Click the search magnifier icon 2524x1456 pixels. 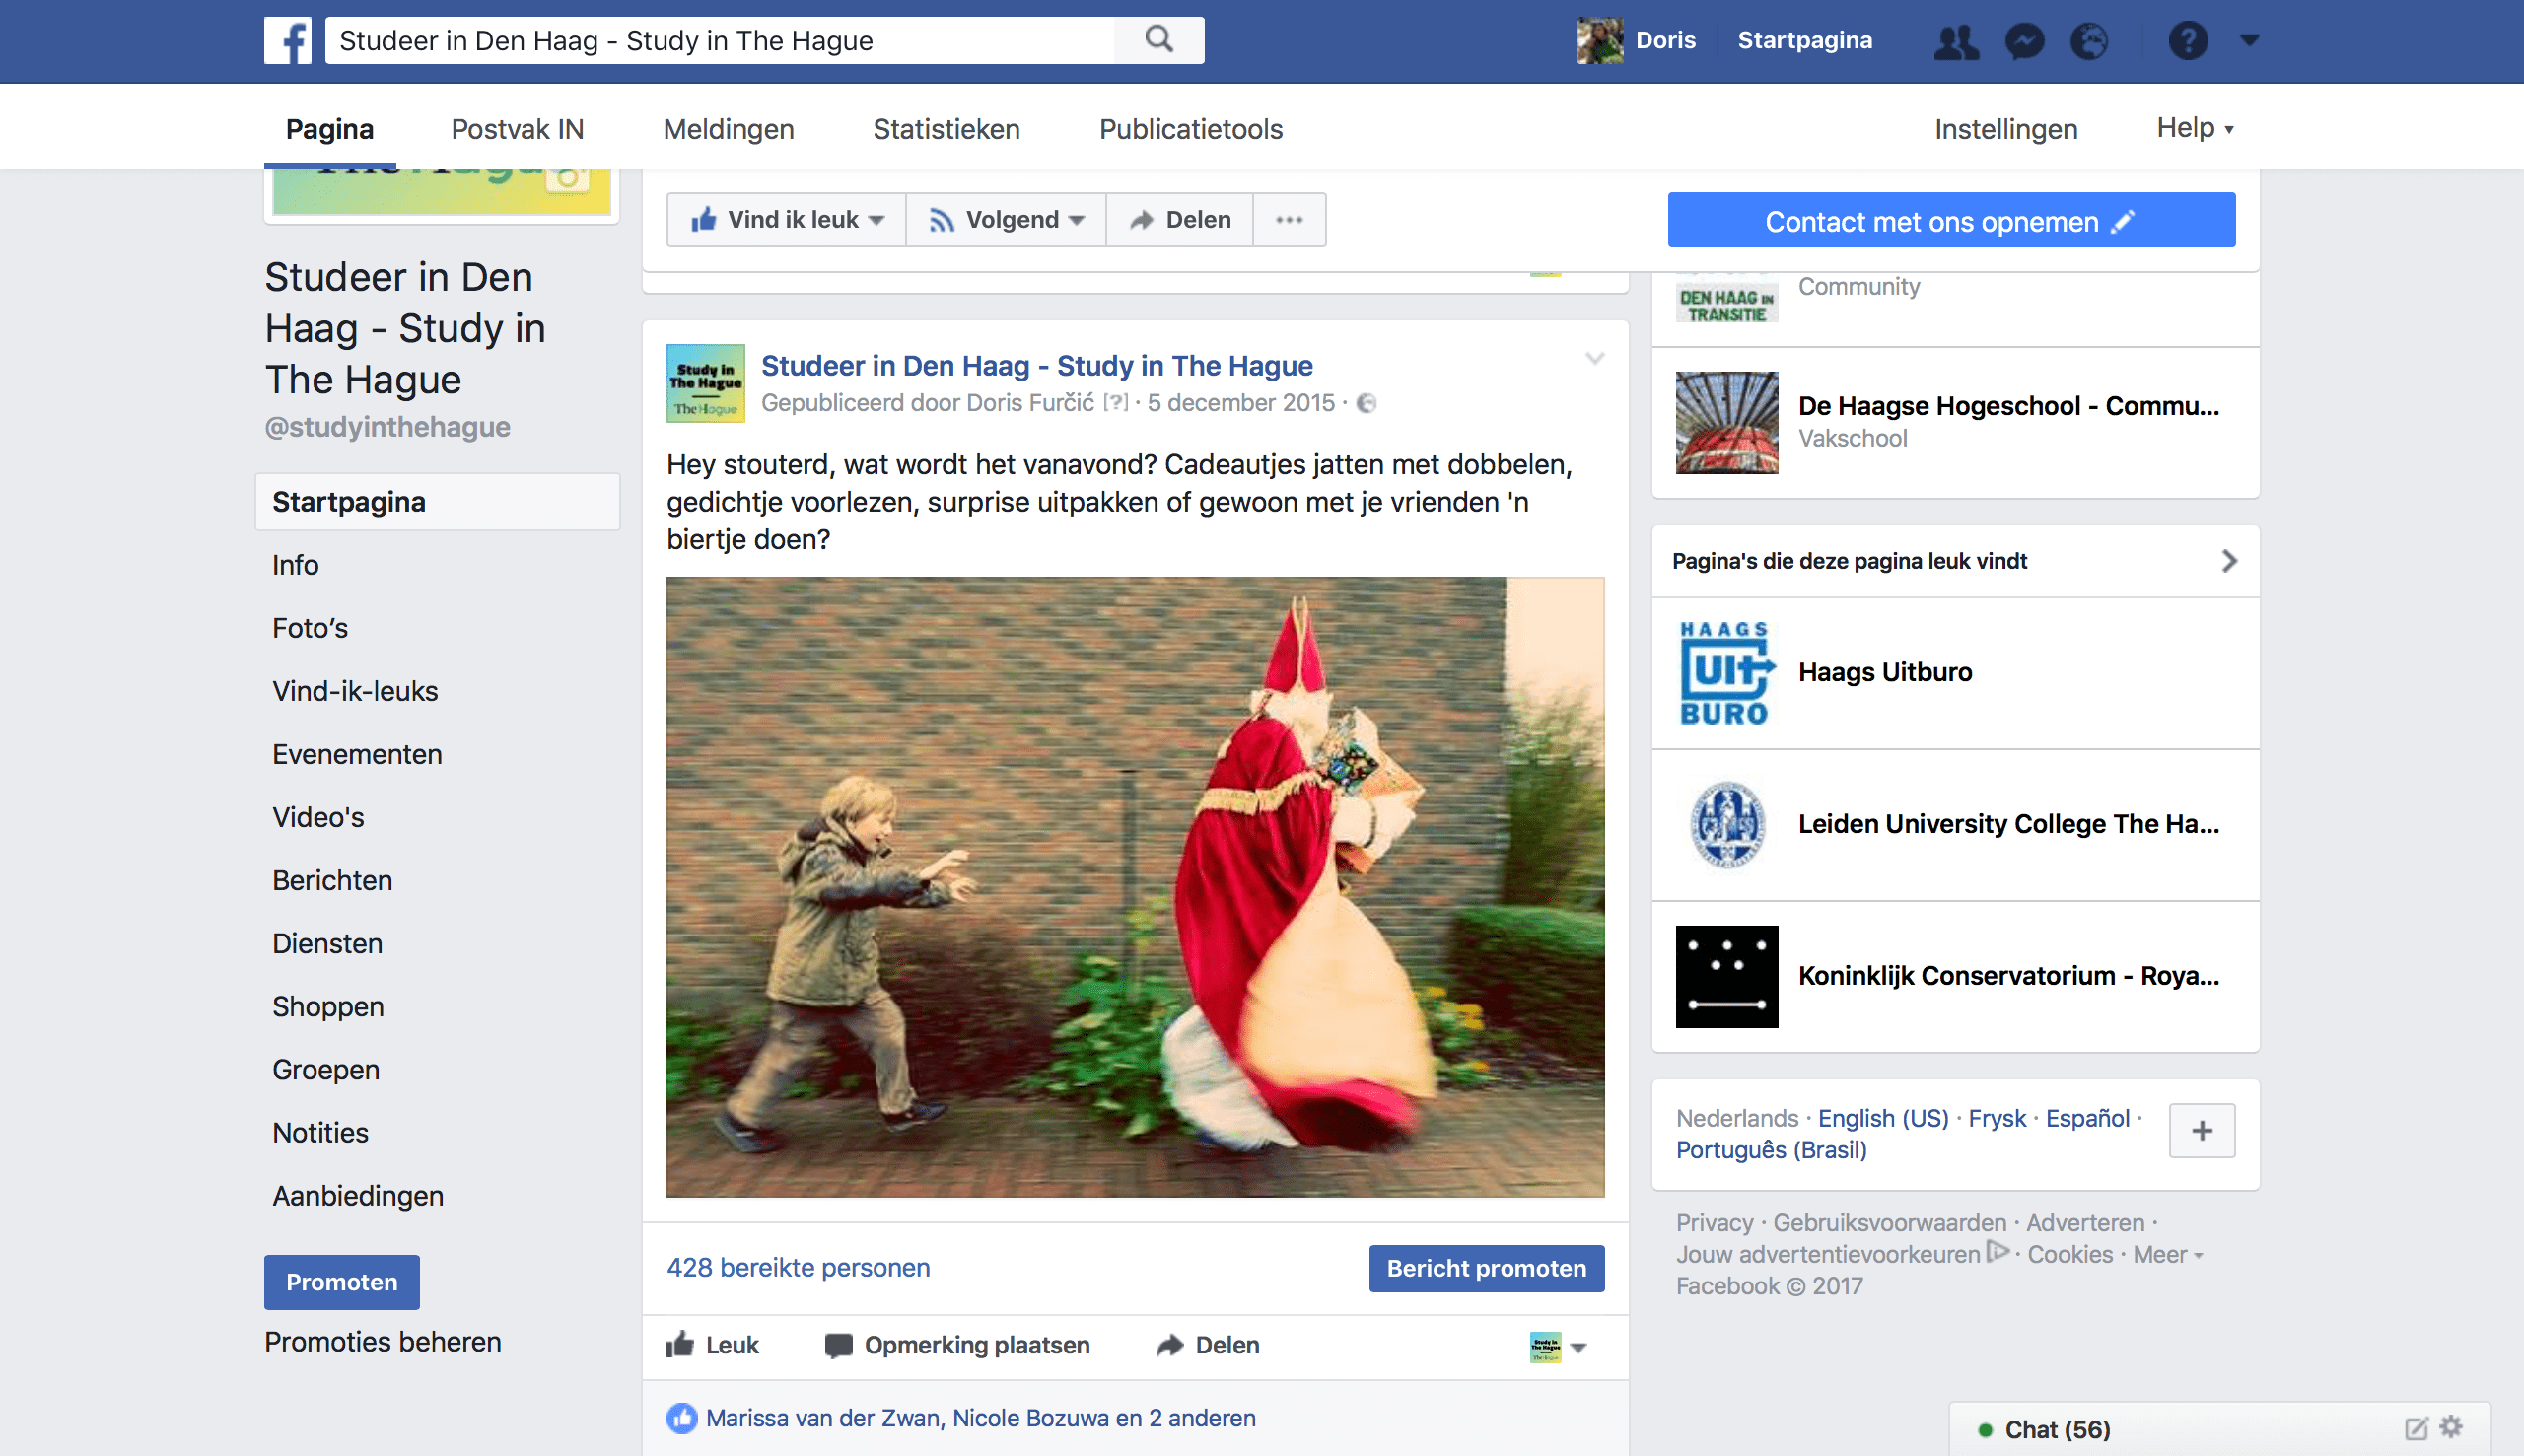1159,40
